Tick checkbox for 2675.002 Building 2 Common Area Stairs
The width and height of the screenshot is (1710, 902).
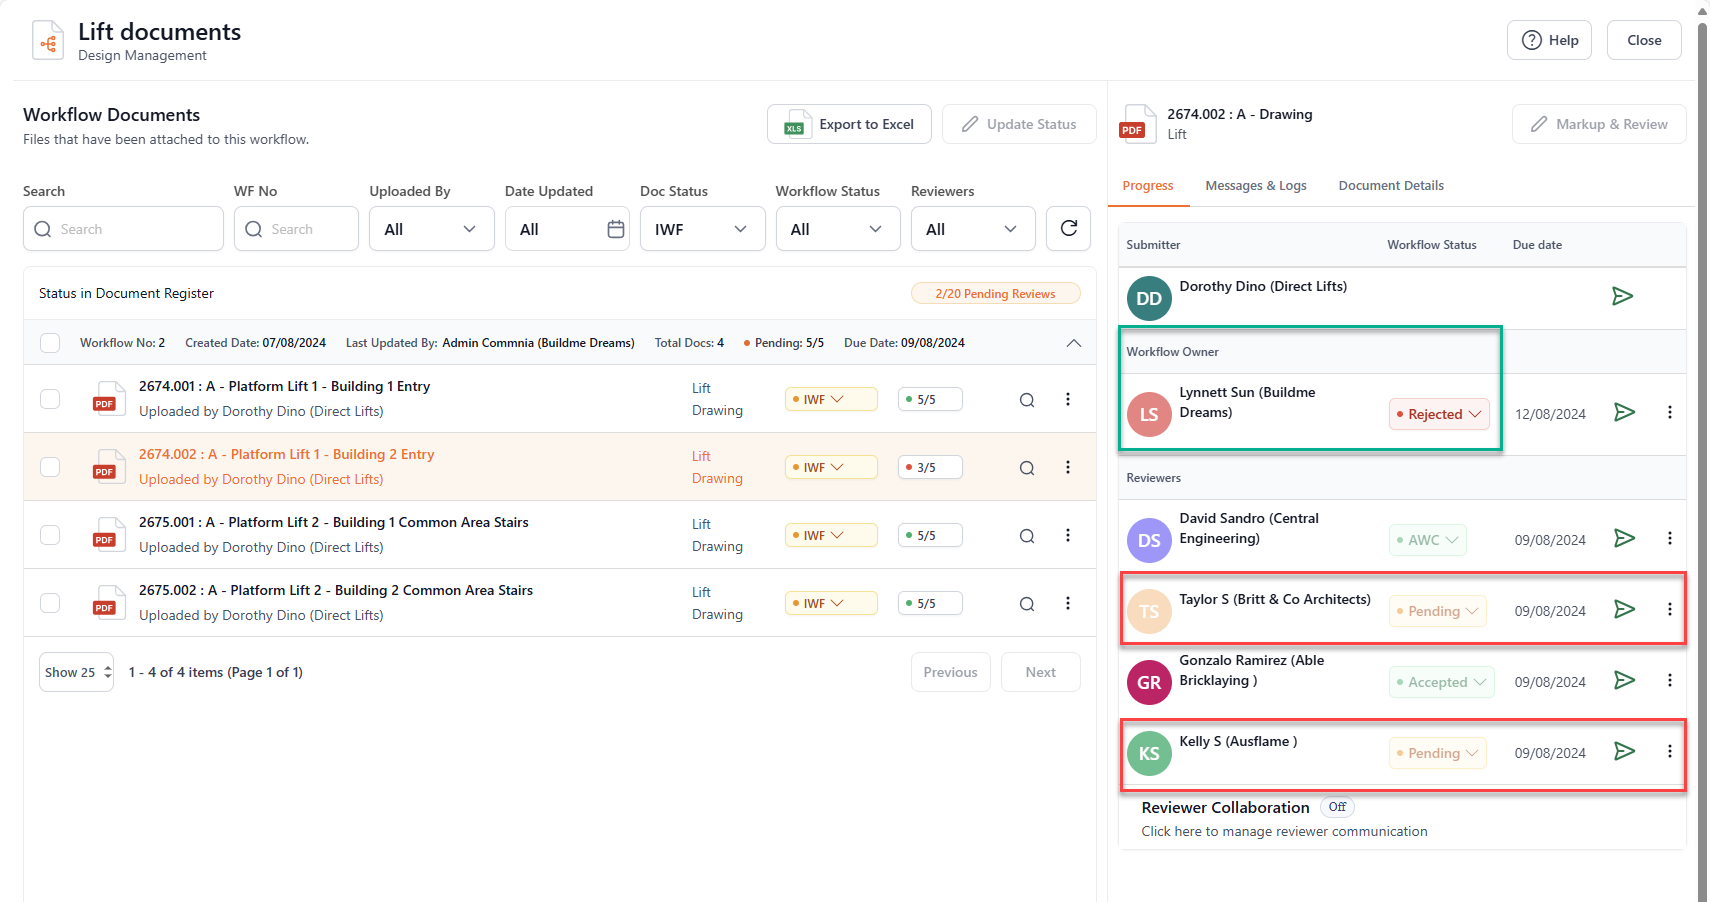tap(50, 603)
